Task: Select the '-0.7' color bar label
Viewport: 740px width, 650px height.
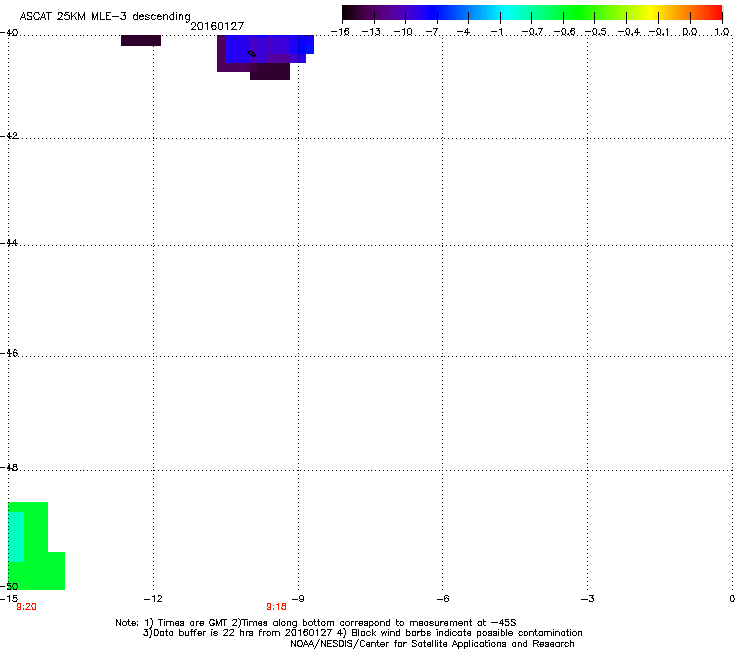Action: point(532,32)
